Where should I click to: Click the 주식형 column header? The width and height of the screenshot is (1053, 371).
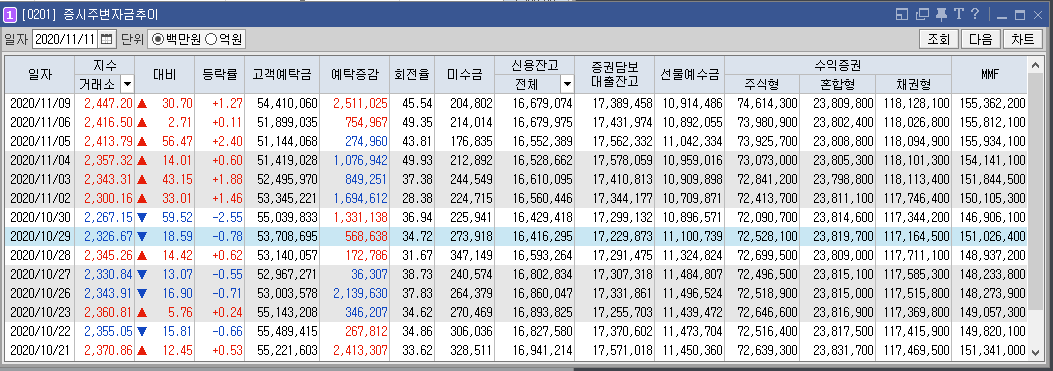(762, 84)
